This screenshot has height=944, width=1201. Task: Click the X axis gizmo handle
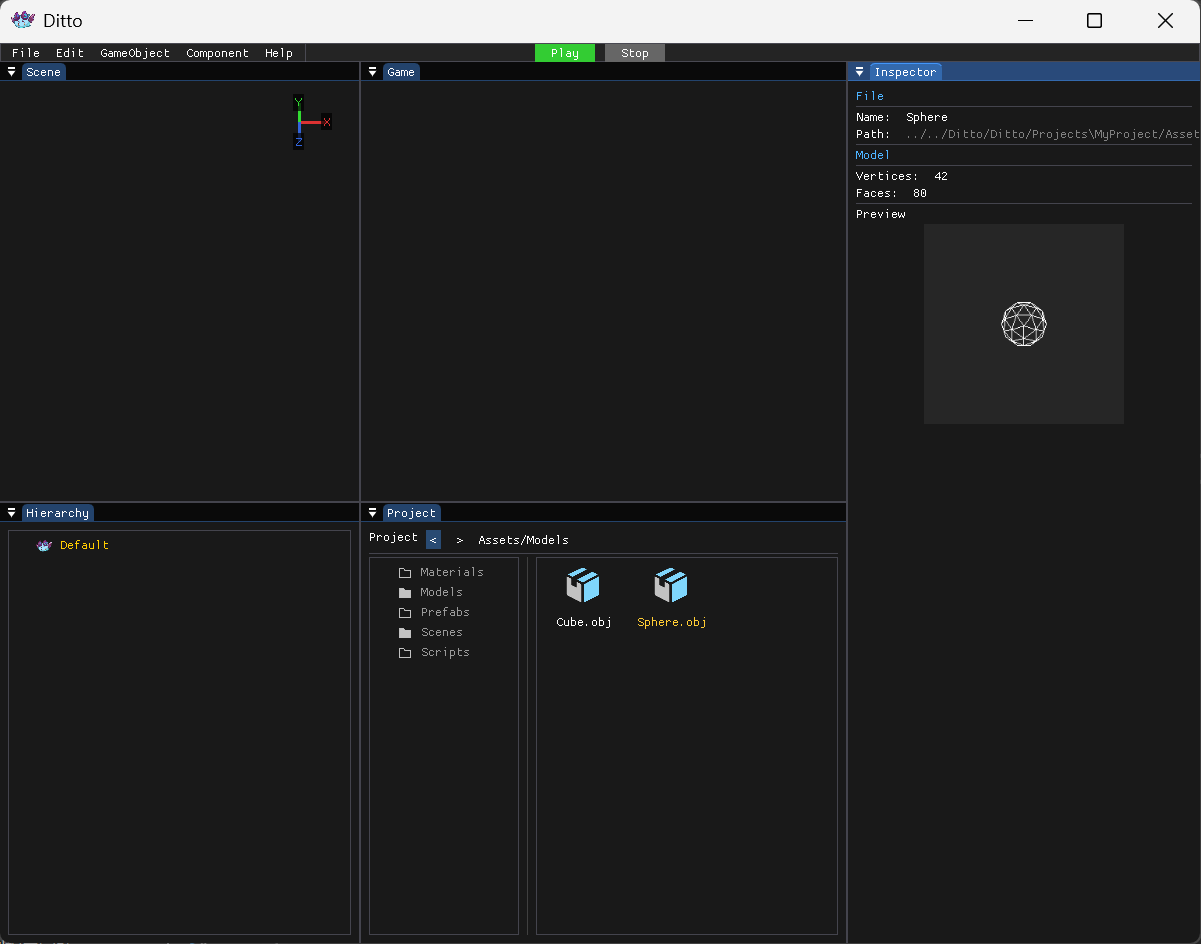tap(326, 122)
